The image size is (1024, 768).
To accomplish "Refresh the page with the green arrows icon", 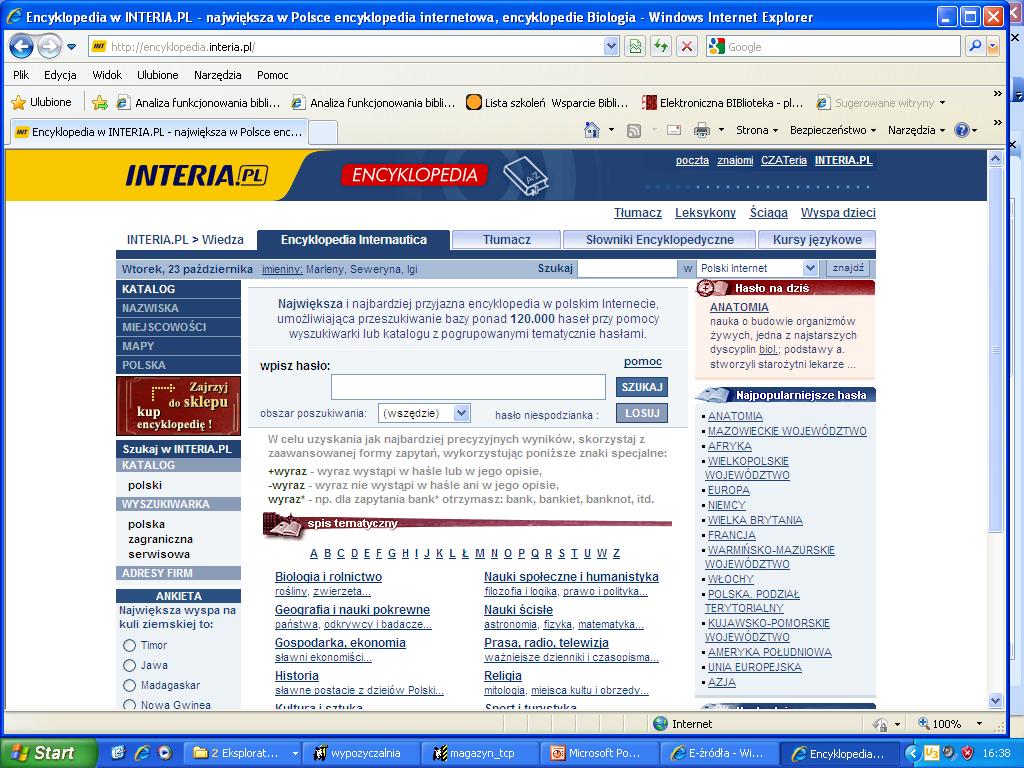I will tap(661, 46).
